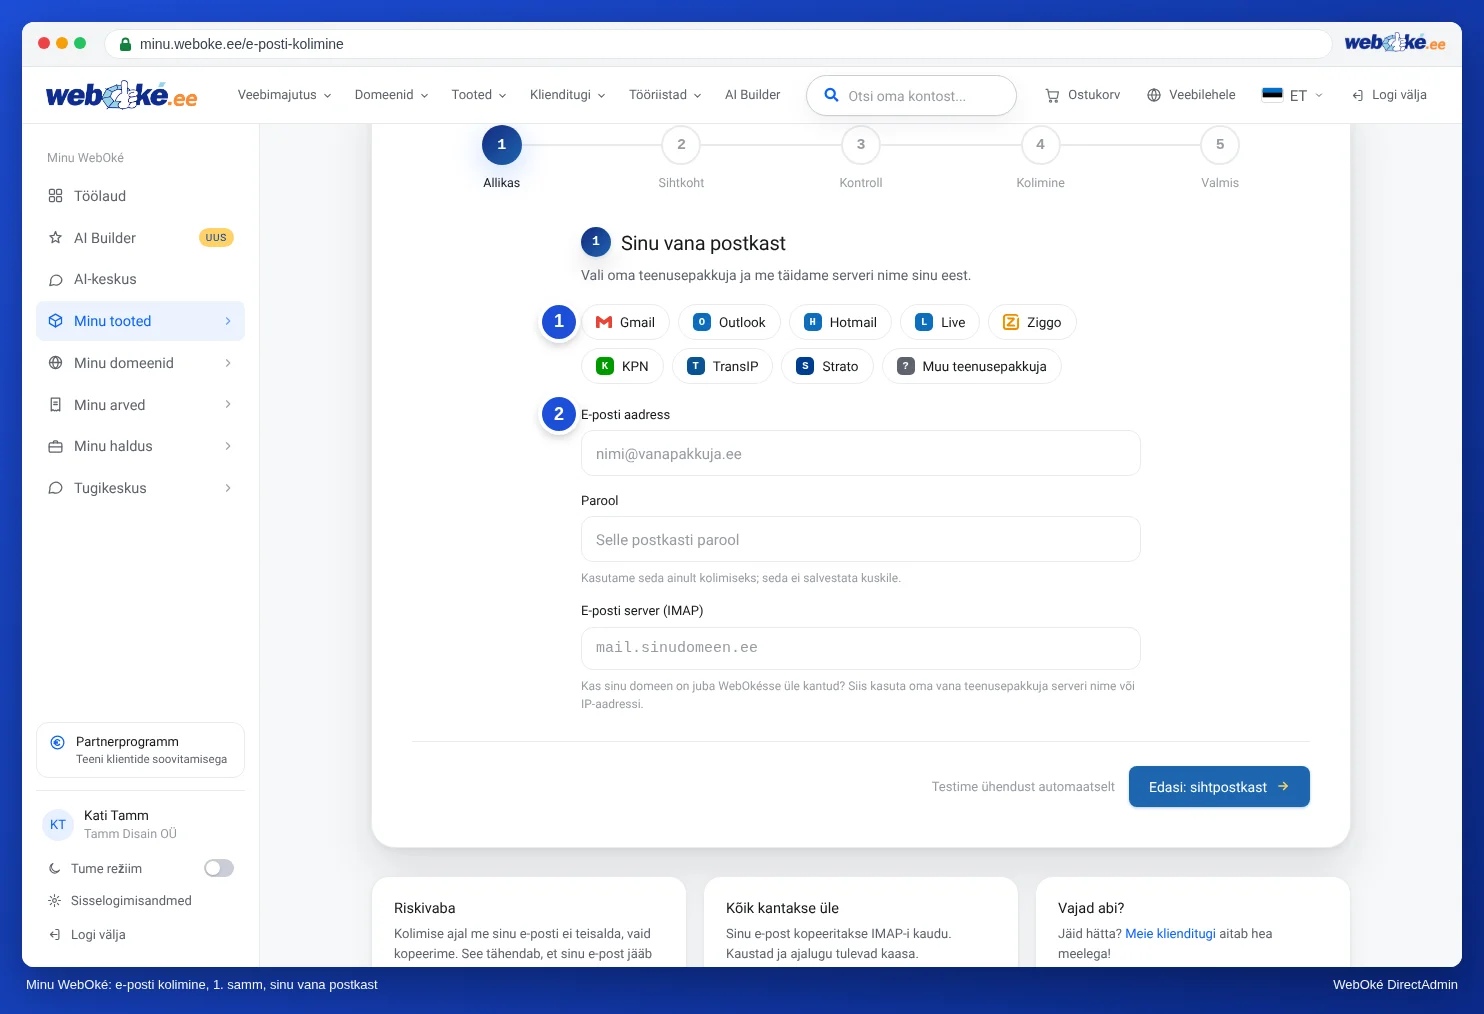Expand Minu domeenid sidebar chevron

coord(228,363)
